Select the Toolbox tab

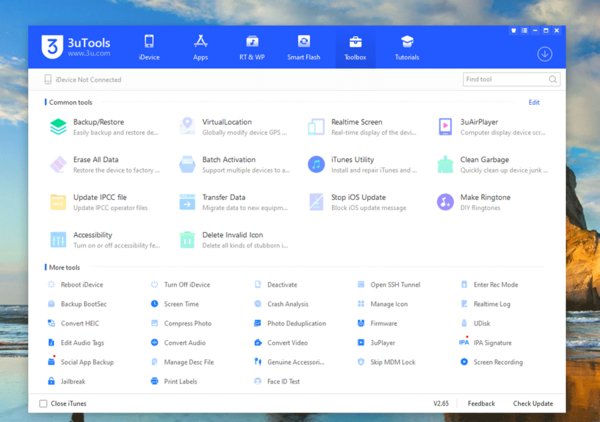(x=355, y=47)
